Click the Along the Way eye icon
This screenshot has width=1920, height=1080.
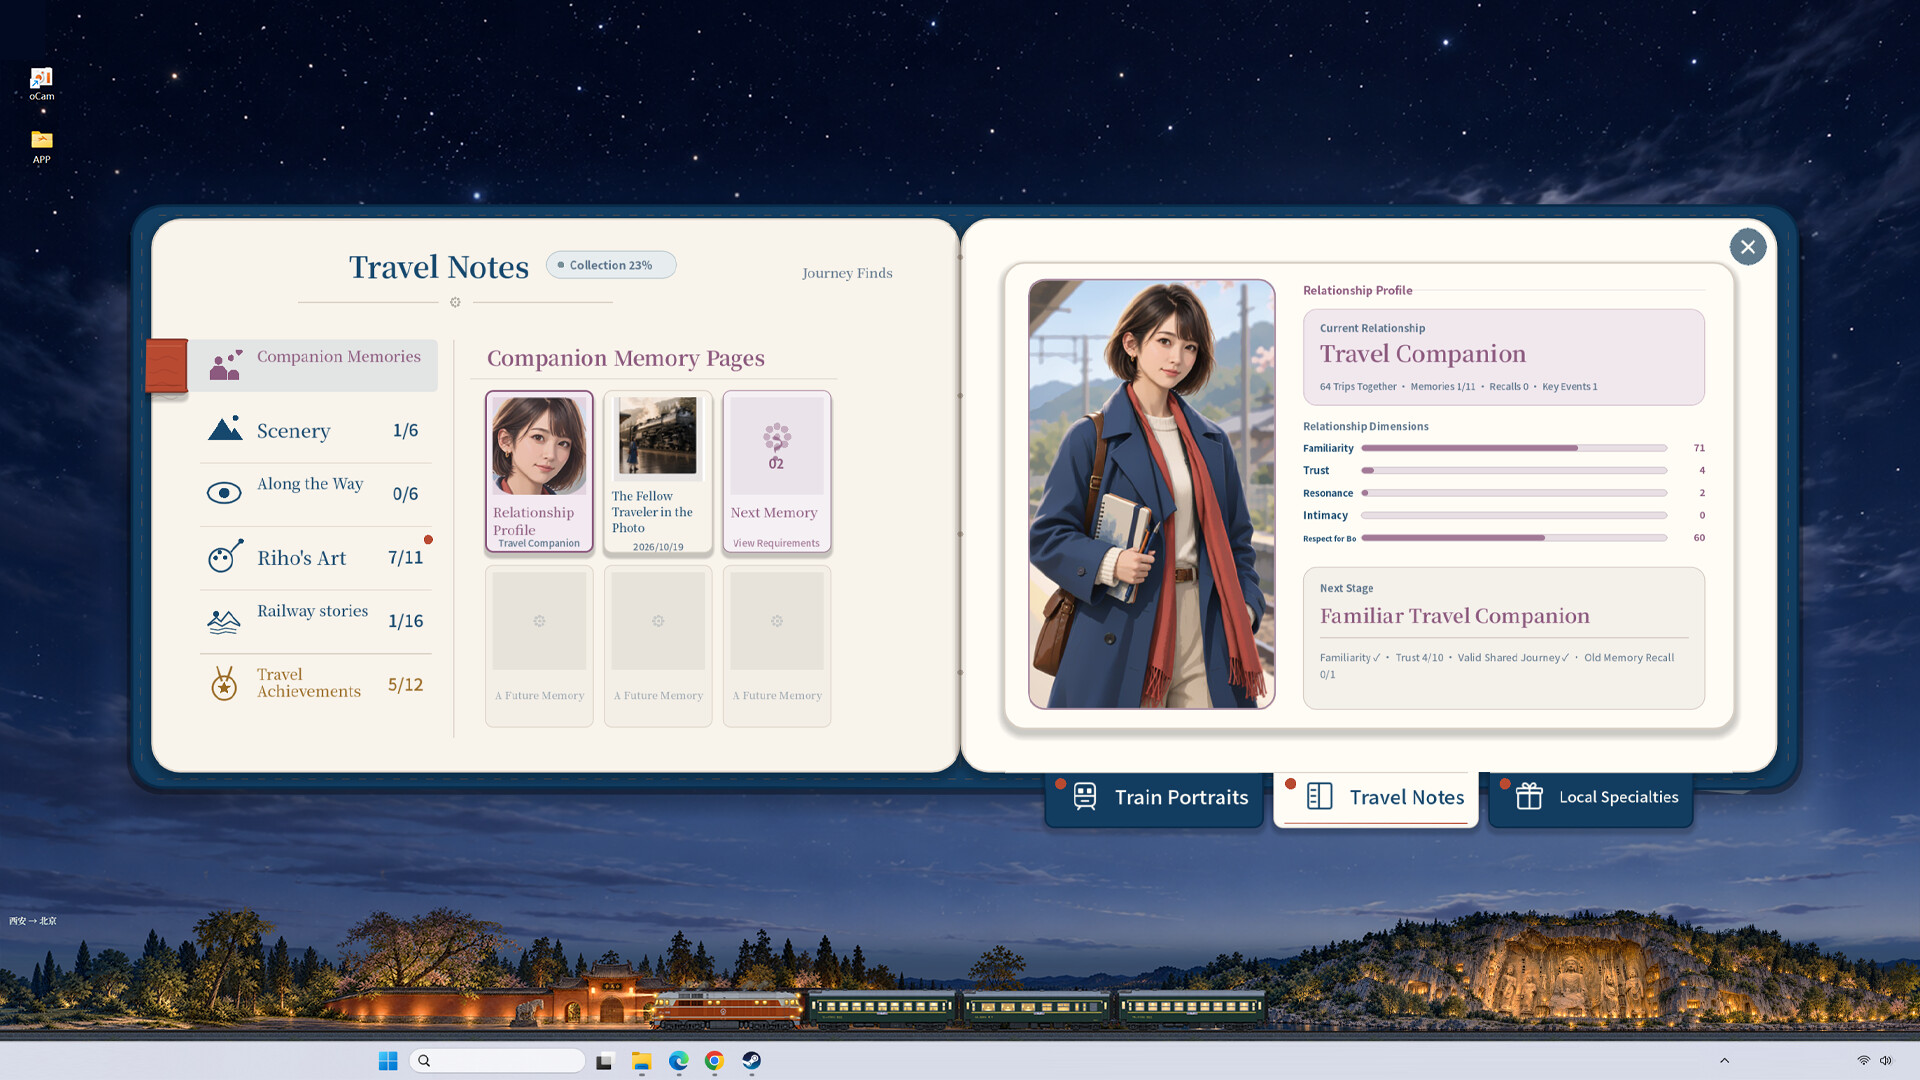(x=224, y=493)
